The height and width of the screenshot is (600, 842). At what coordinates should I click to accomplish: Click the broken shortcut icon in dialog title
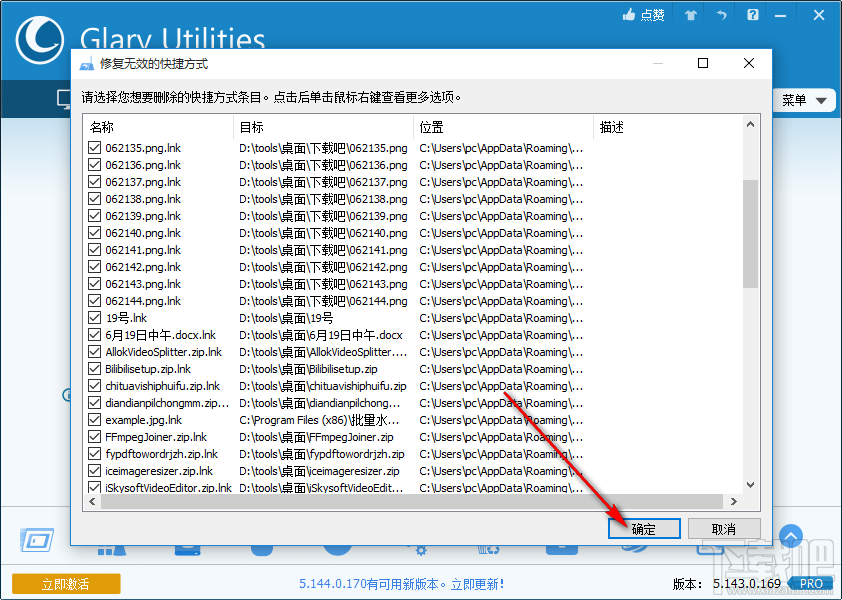point(86,63)
